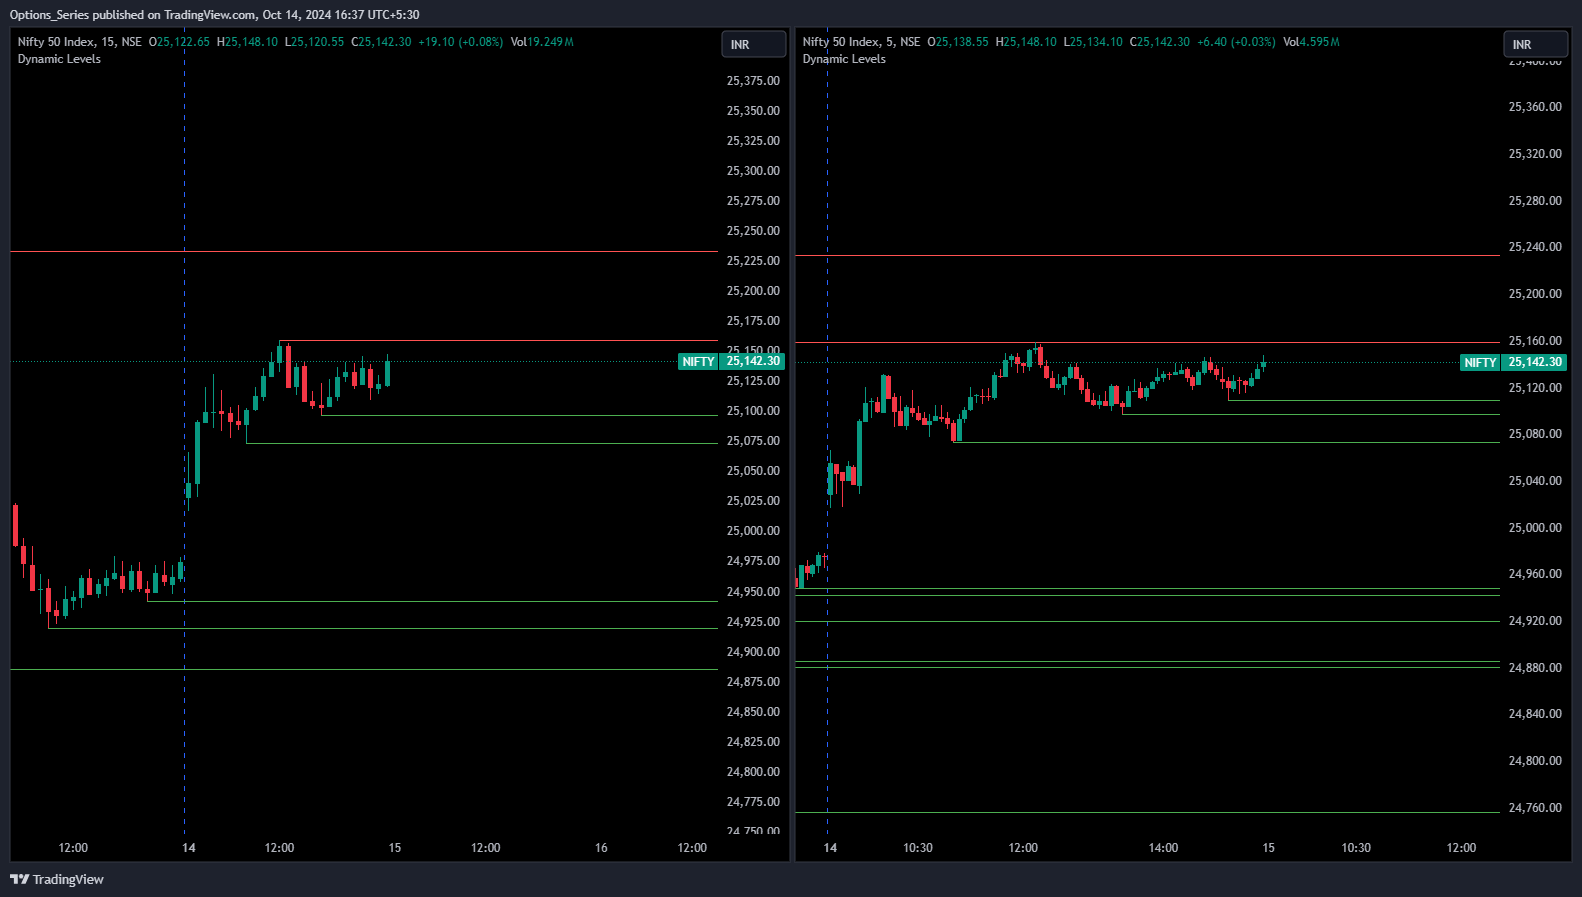Click the Dynamic Levels indicator on the 5-minute chart
This screenshot has height=897, width=1582.
844,59
